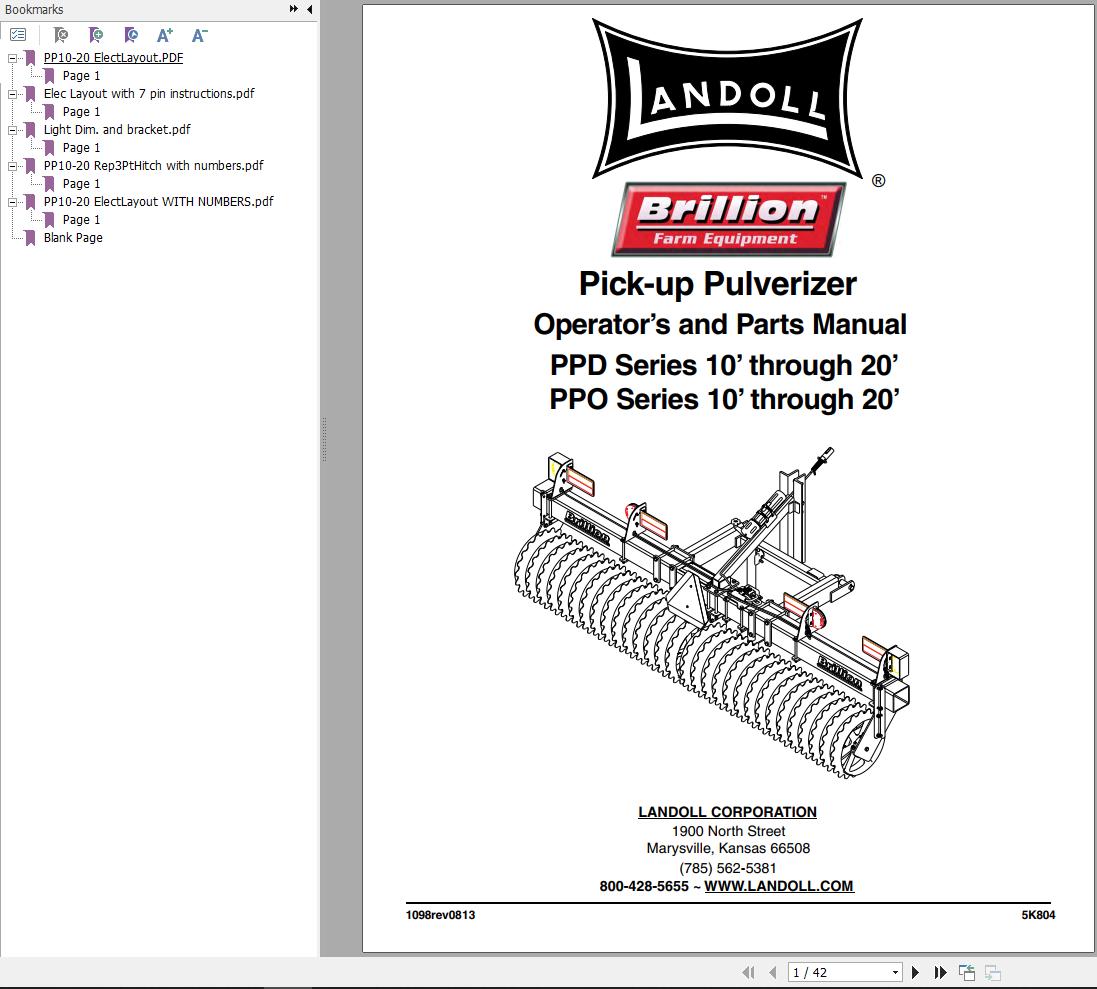
Task: Collapse the Elec Layout with 7 pin bookmark
Action: [x=12, y=93]
